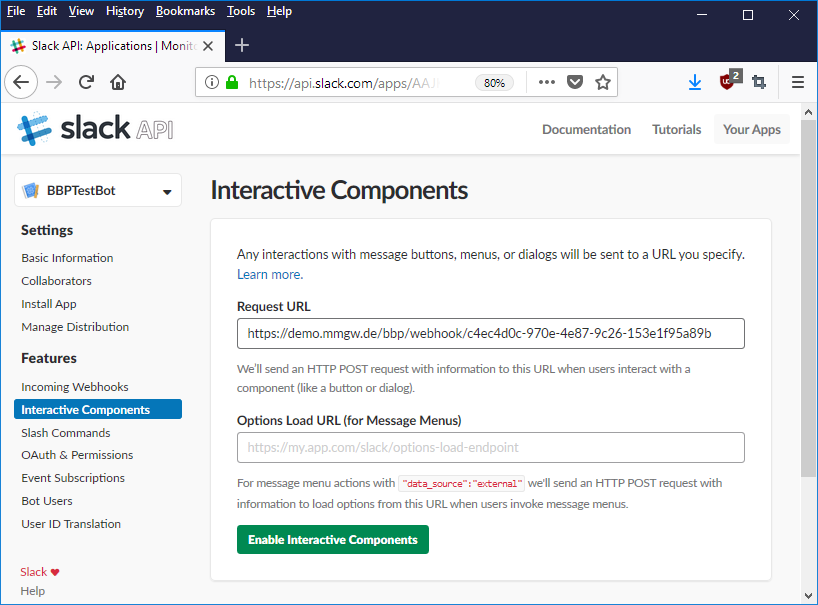
Task: Click the screenshot crop extension icon
Action: 759,82
